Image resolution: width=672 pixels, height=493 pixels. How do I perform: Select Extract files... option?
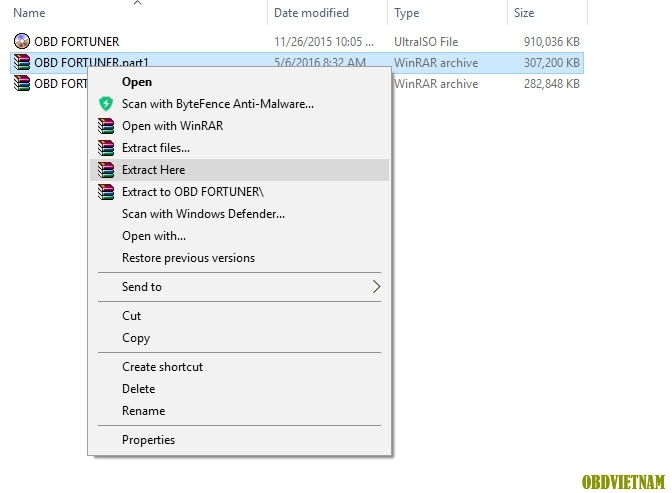156,147
